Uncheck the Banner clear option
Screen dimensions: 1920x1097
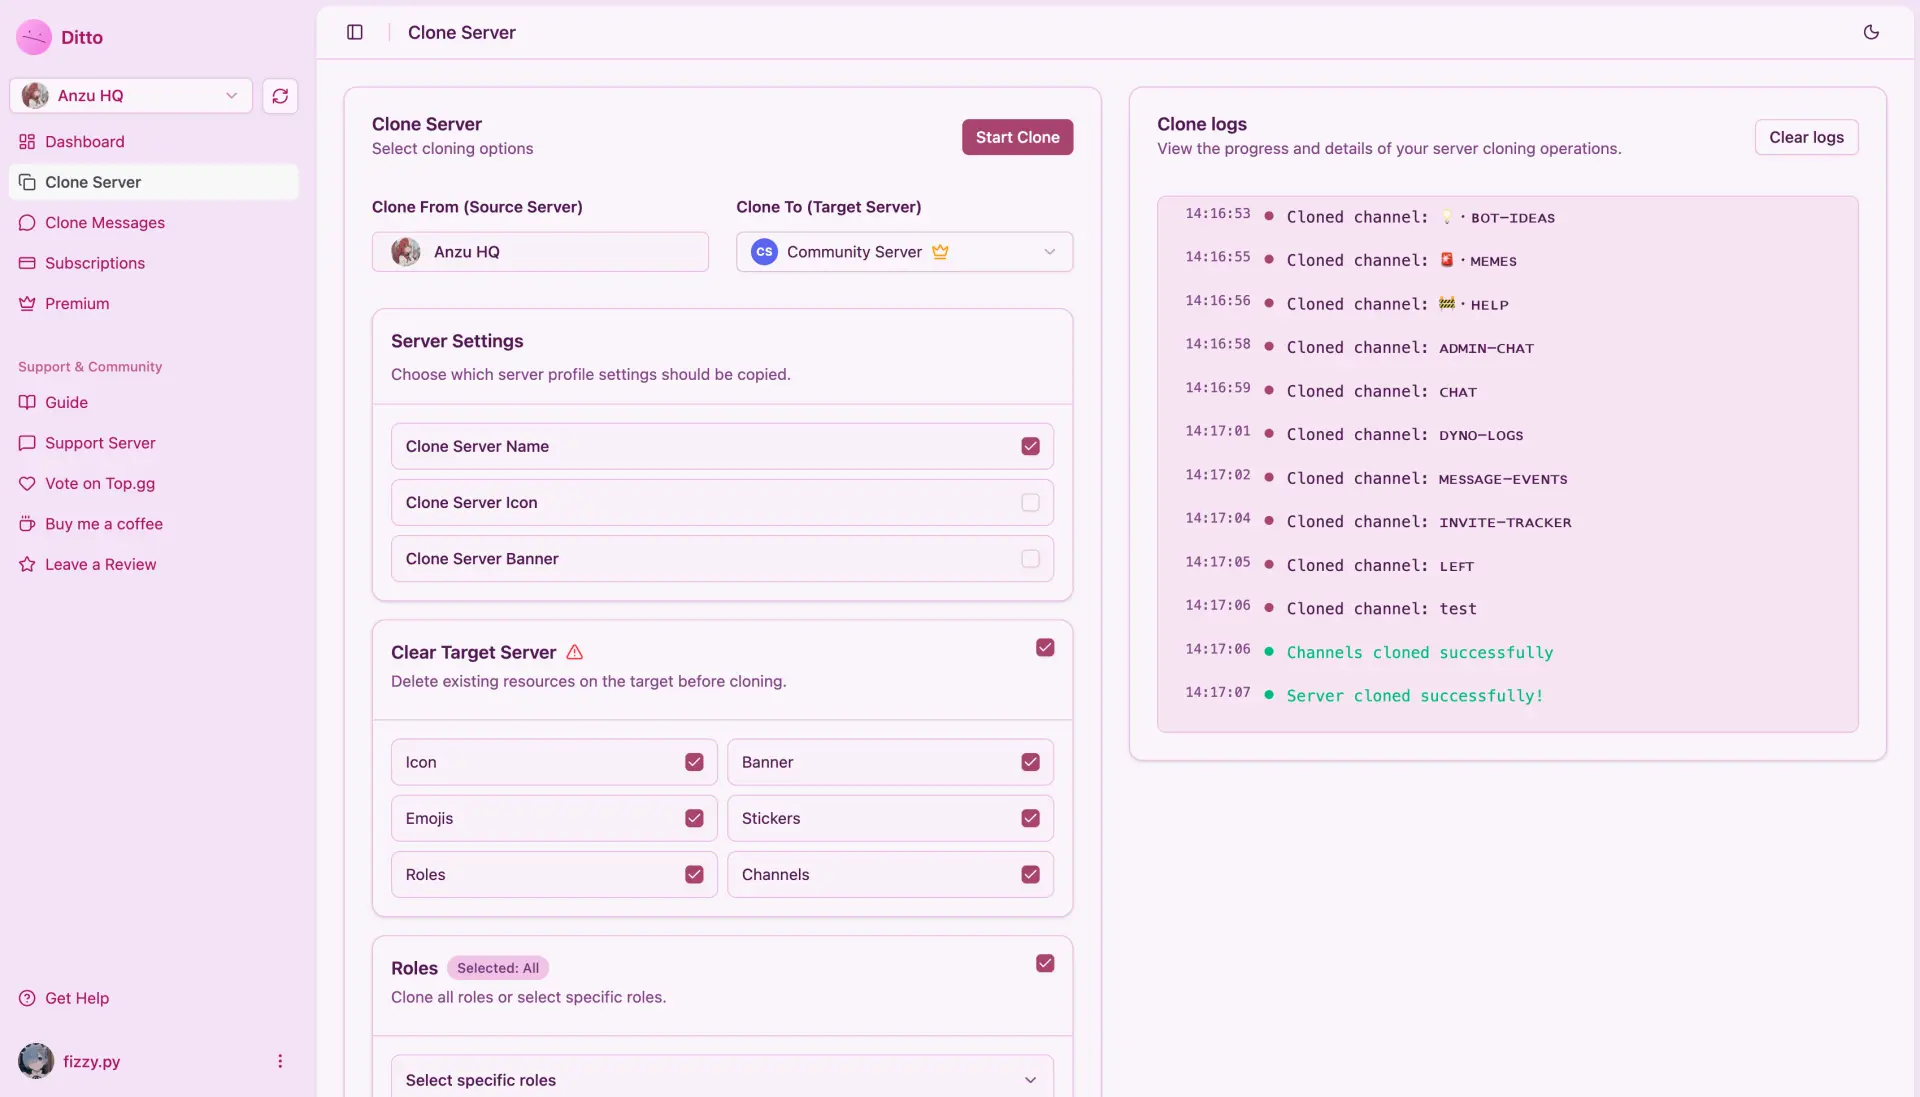click(1030, 762)
